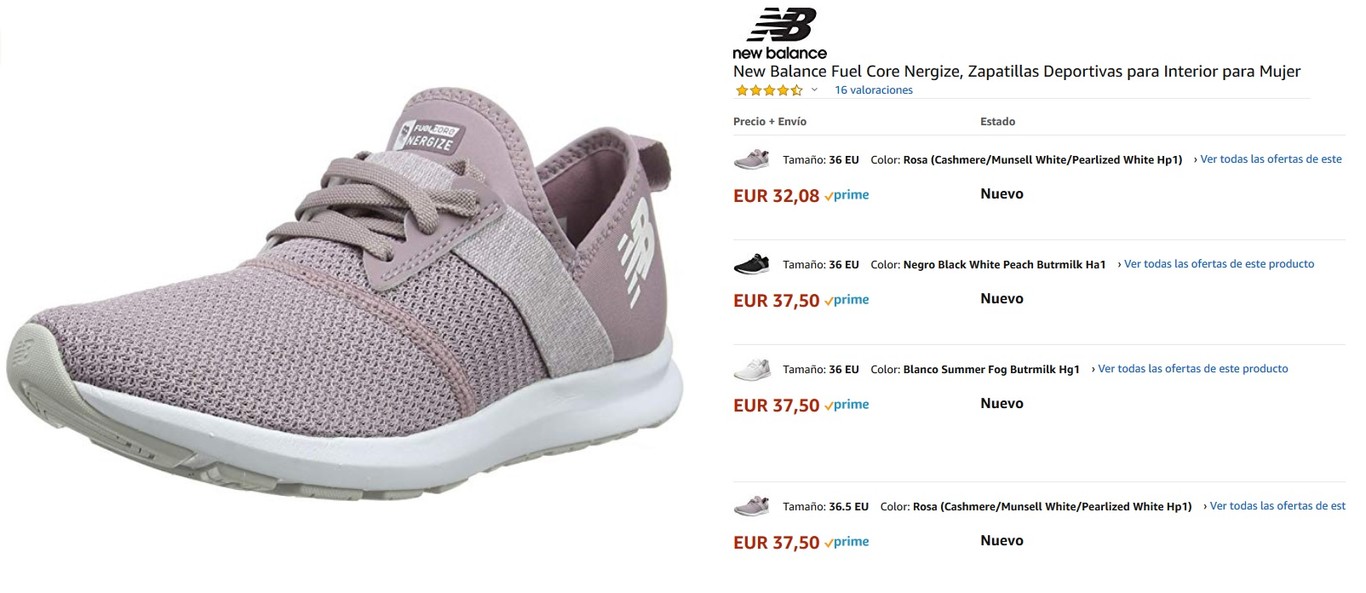Click Prime badge on 36.5 EU offer
This screenshot has height=593, width=1366.
point(847,542)
